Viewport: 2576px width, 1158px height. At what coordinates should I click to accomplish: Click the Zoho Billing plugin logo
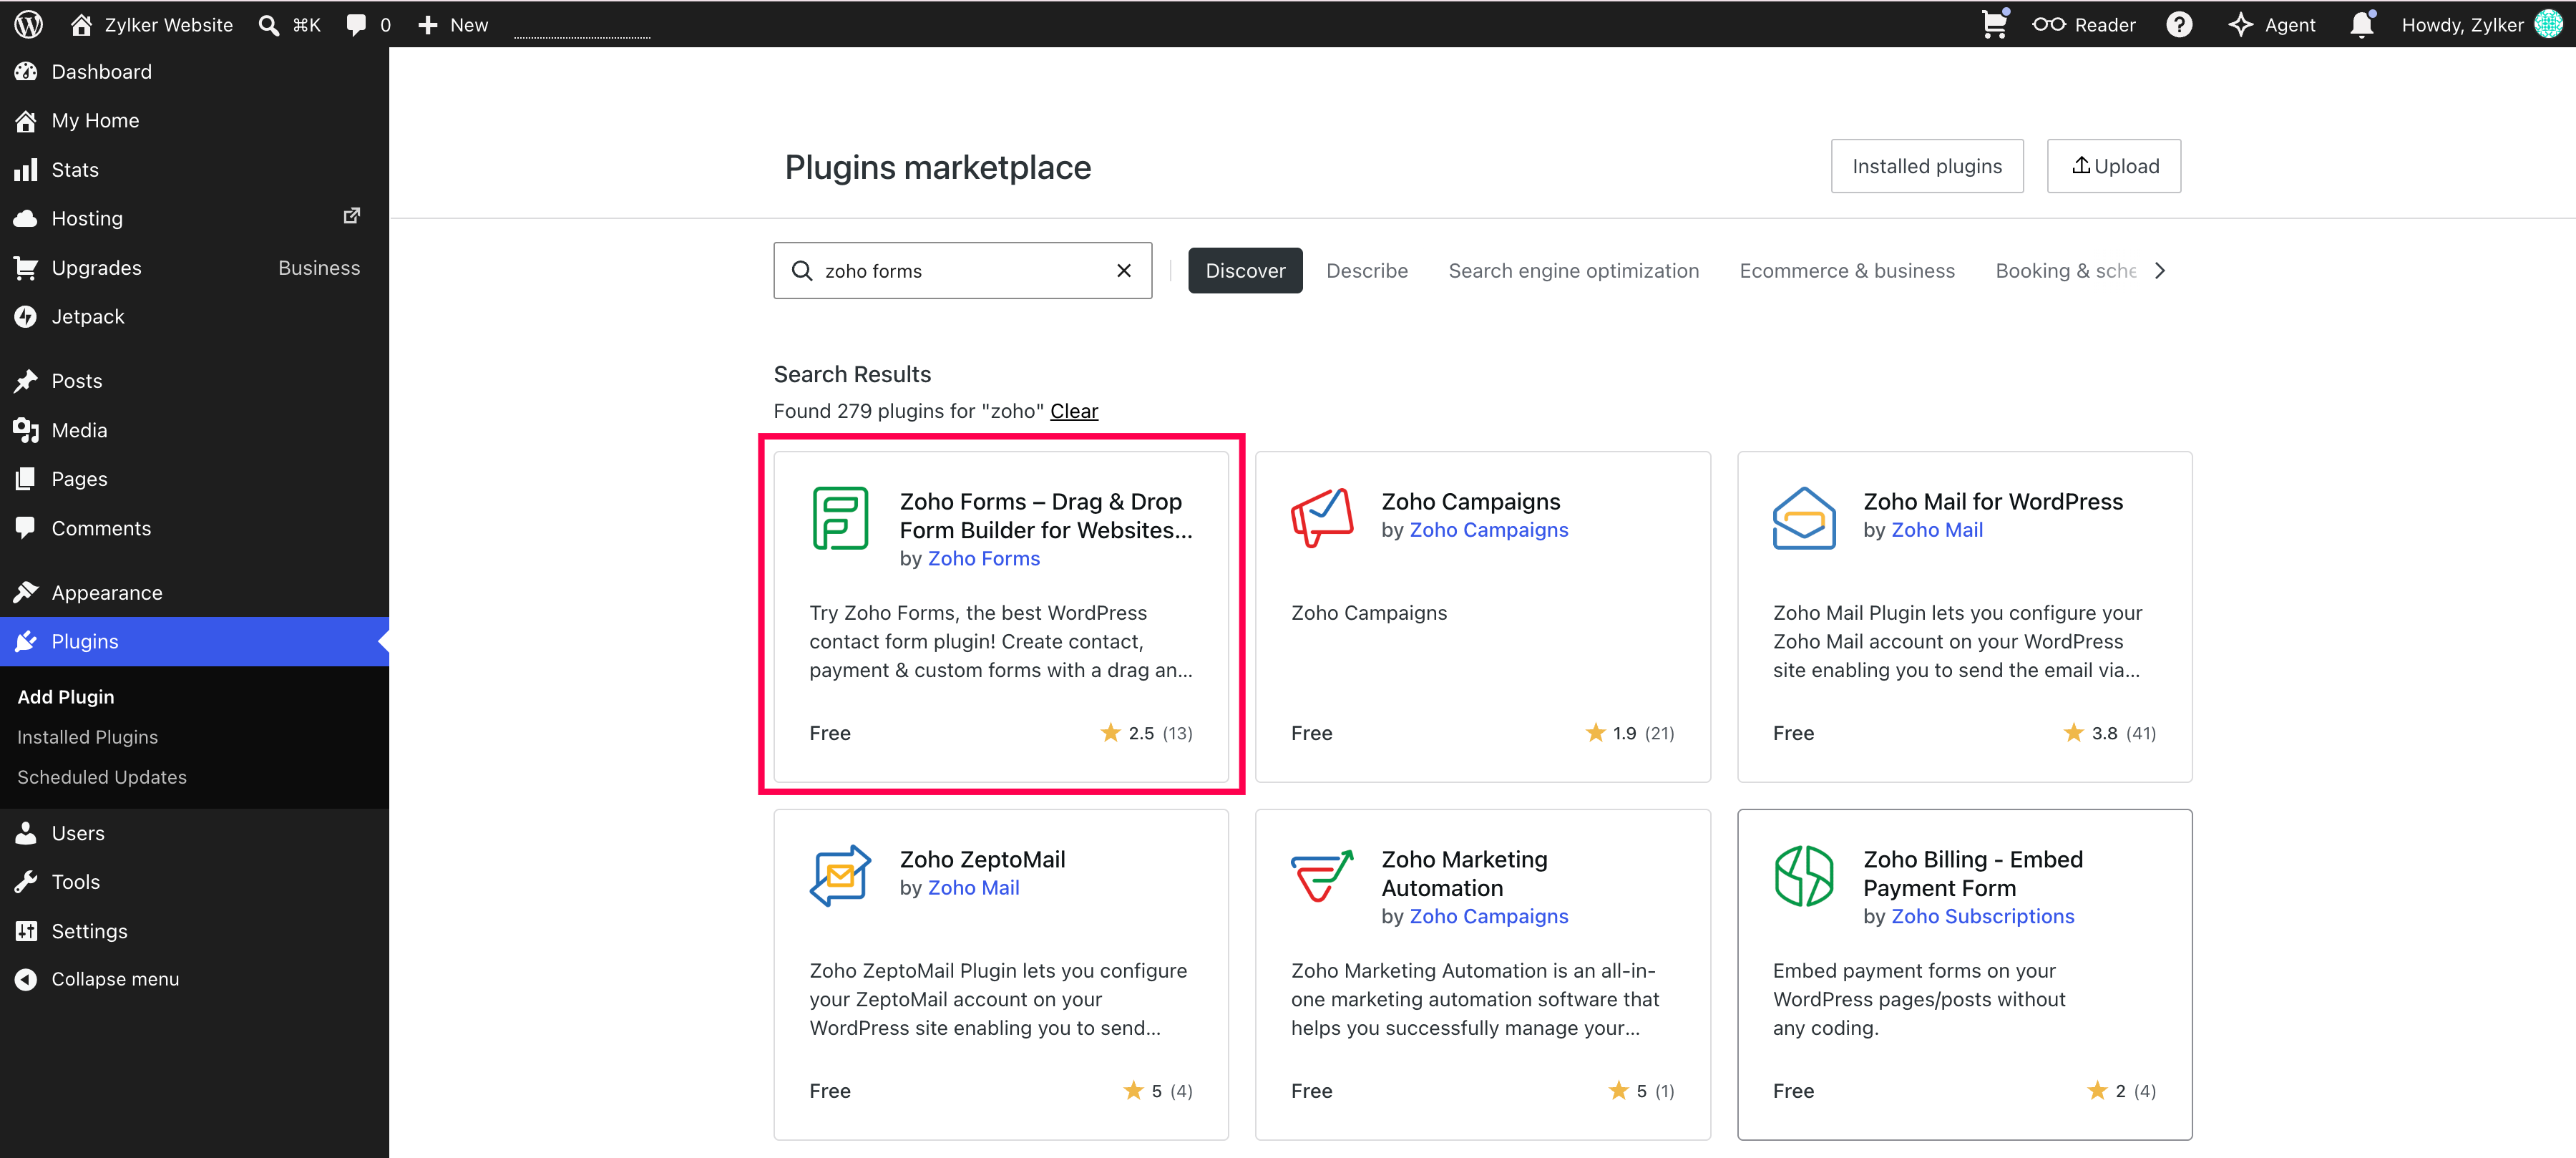[x=1803, y=875]
